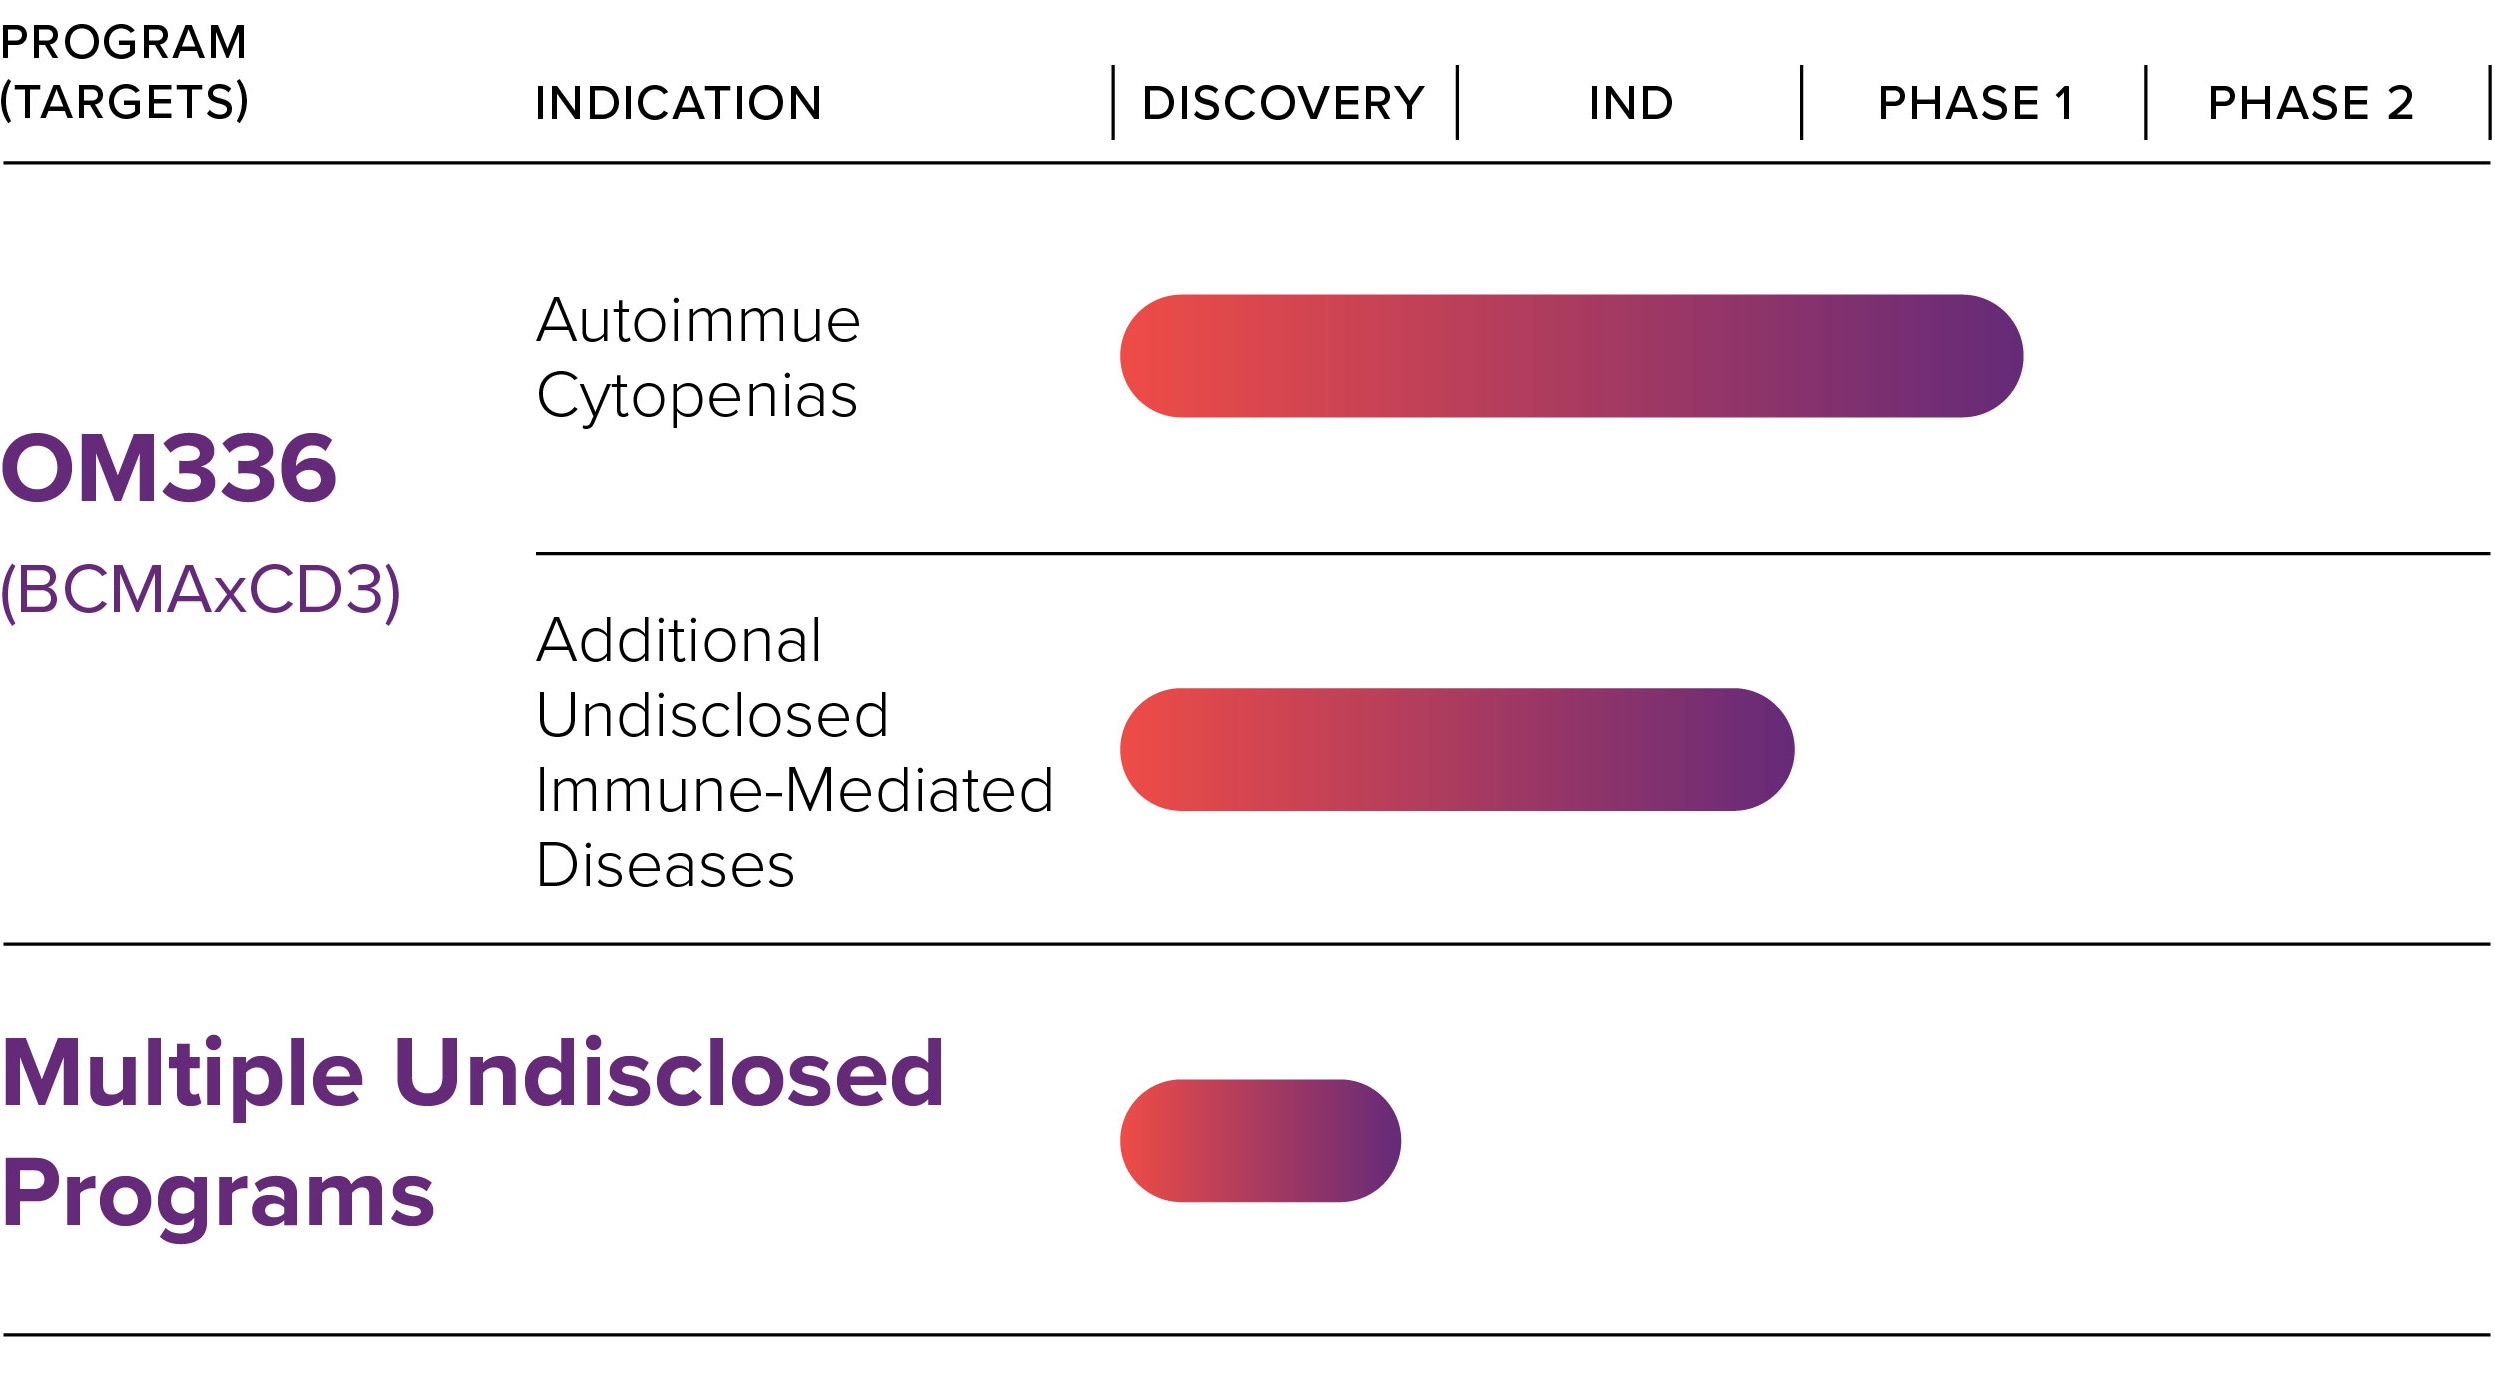This screenshot has height=1383, width=2495.
Task: Click the Autoimmune Cytopenias indication text
Action: (x=698, y=358)
